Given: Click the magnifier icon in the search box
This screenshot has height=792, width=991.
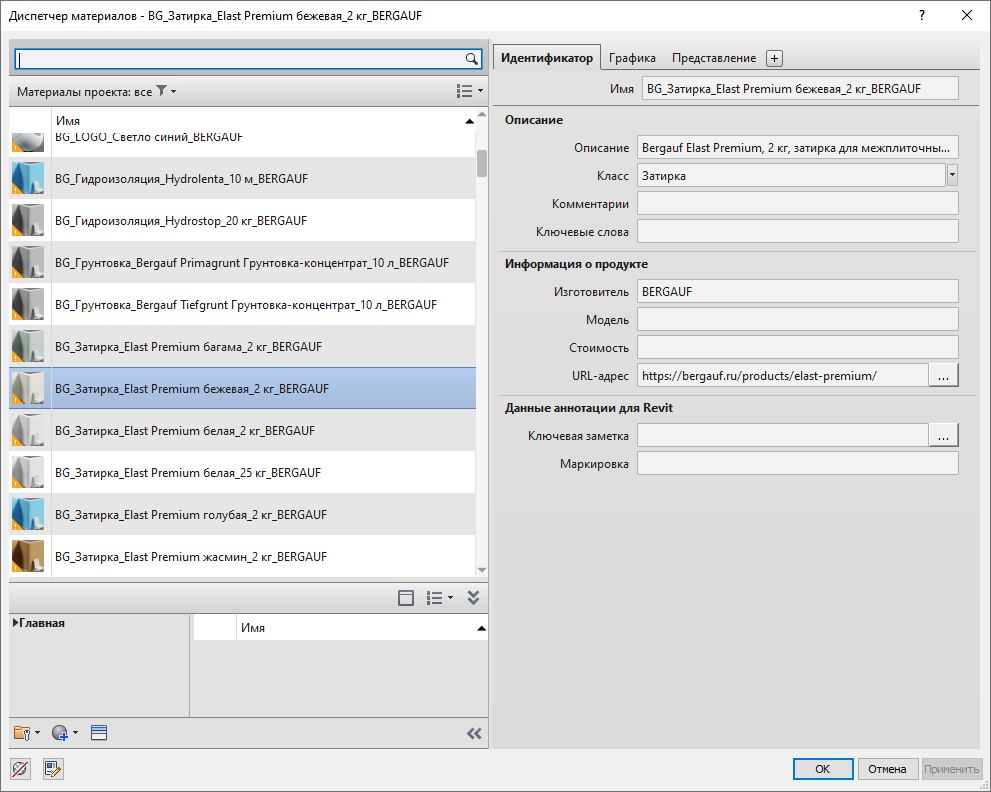Looking at the screenshot, I should [472, 59].
